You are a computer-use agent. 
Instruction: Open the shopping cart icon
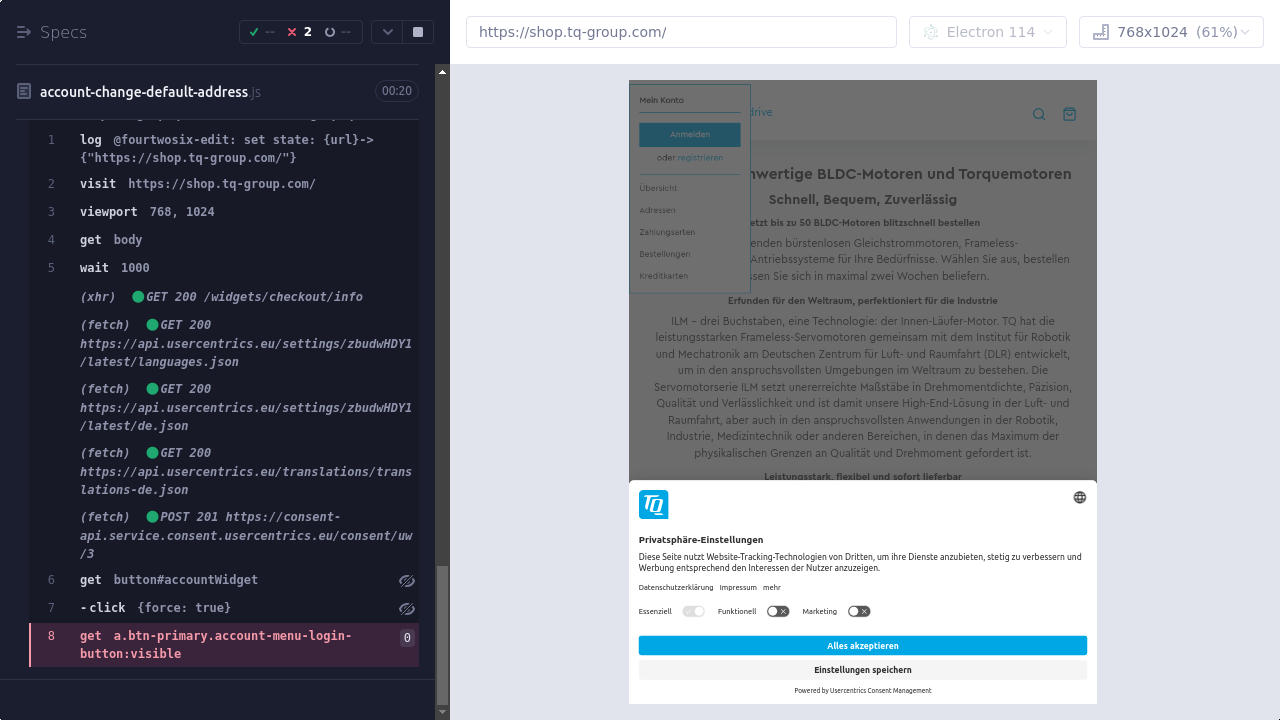coord(1070,114)
